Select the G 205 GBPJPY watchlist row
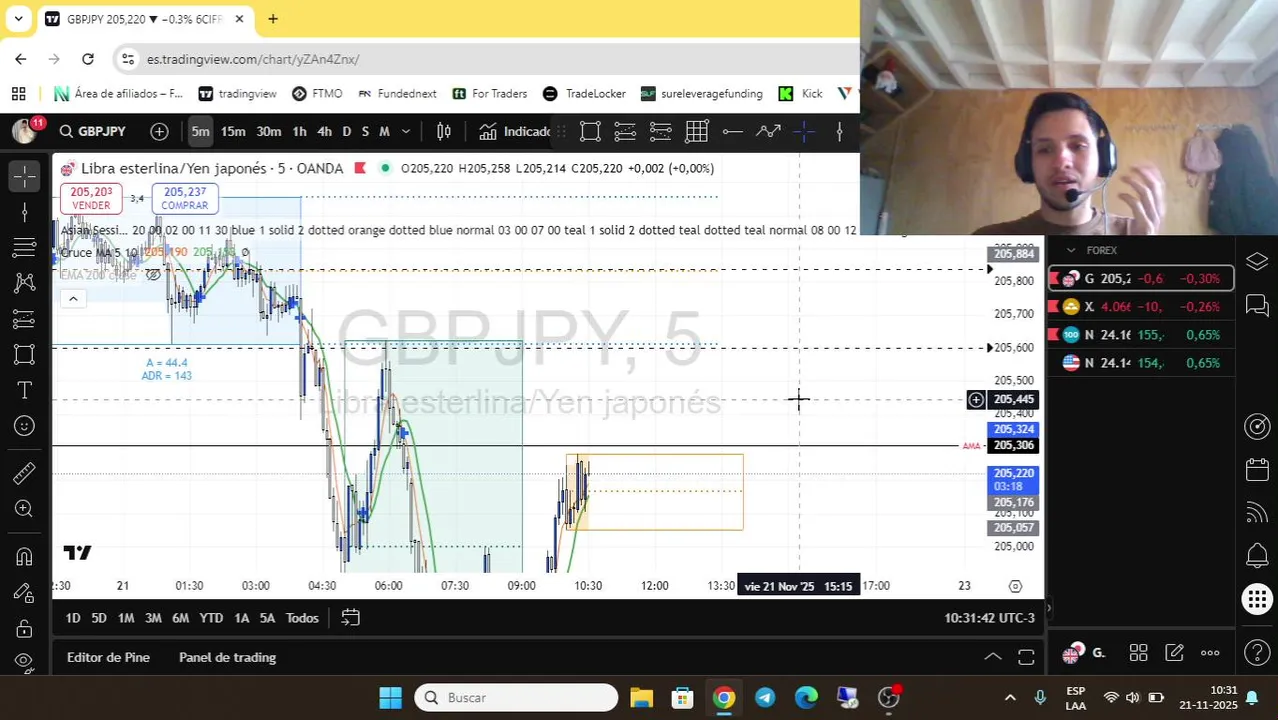 click(1141, 279)
